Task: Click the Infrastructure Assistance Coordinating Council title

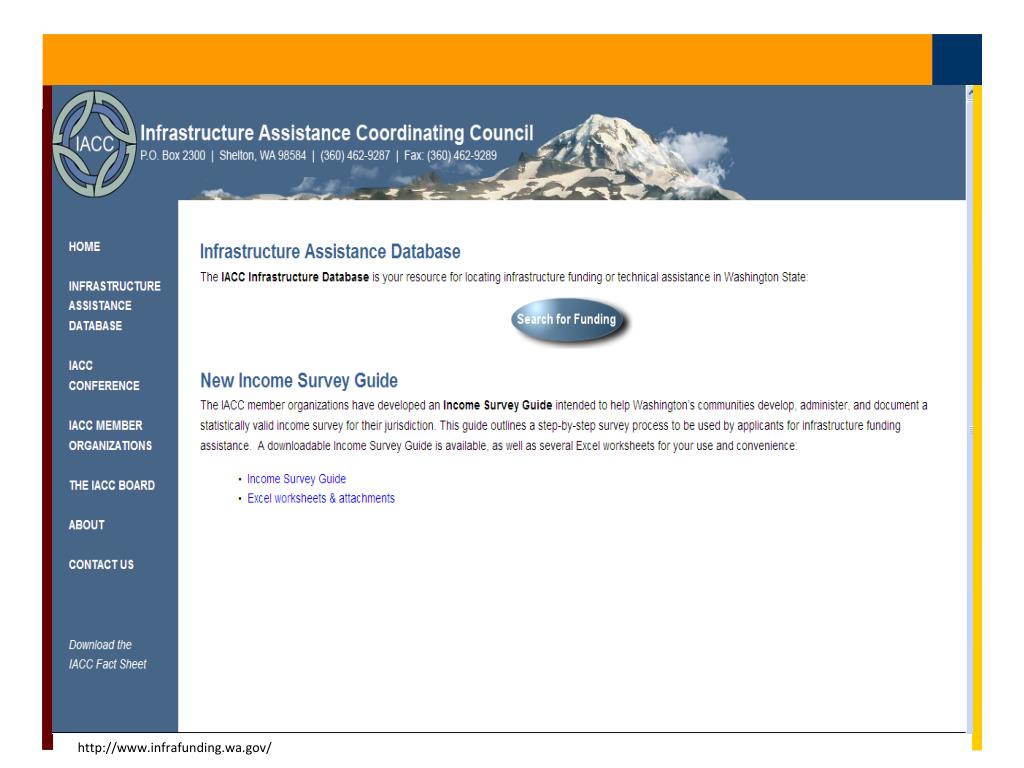Action: [x=337, y=133]
